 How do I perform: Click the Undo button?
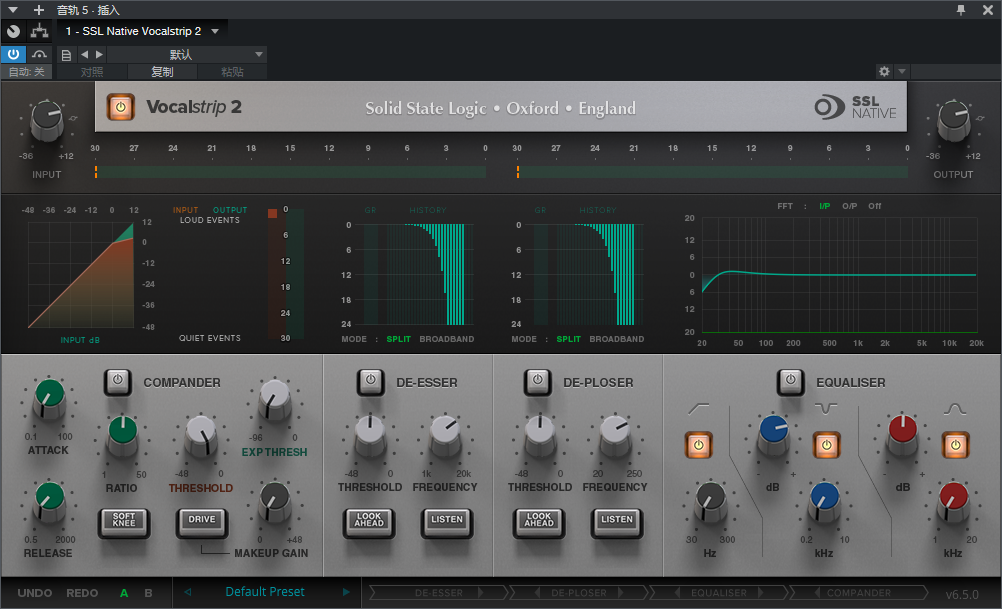pyautogui.click(x=35, y=593)
